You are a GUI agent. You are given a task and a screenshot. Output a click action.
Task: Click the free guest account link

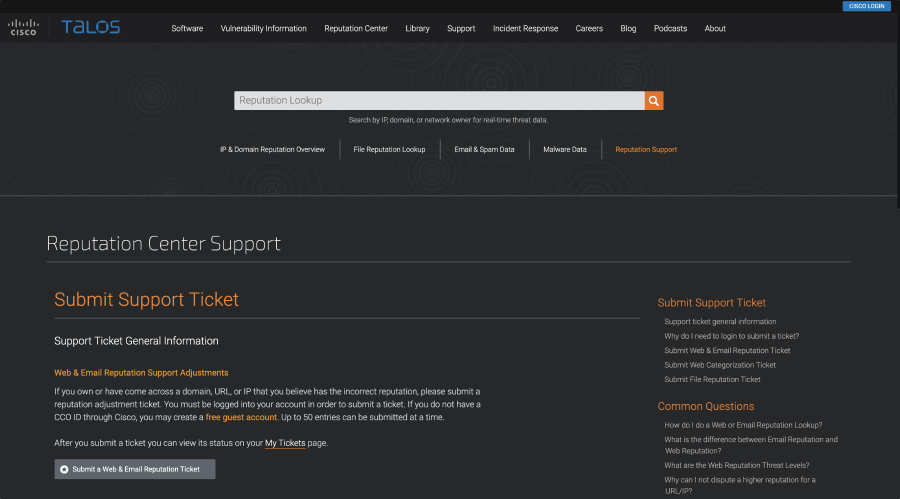(241, 417)
